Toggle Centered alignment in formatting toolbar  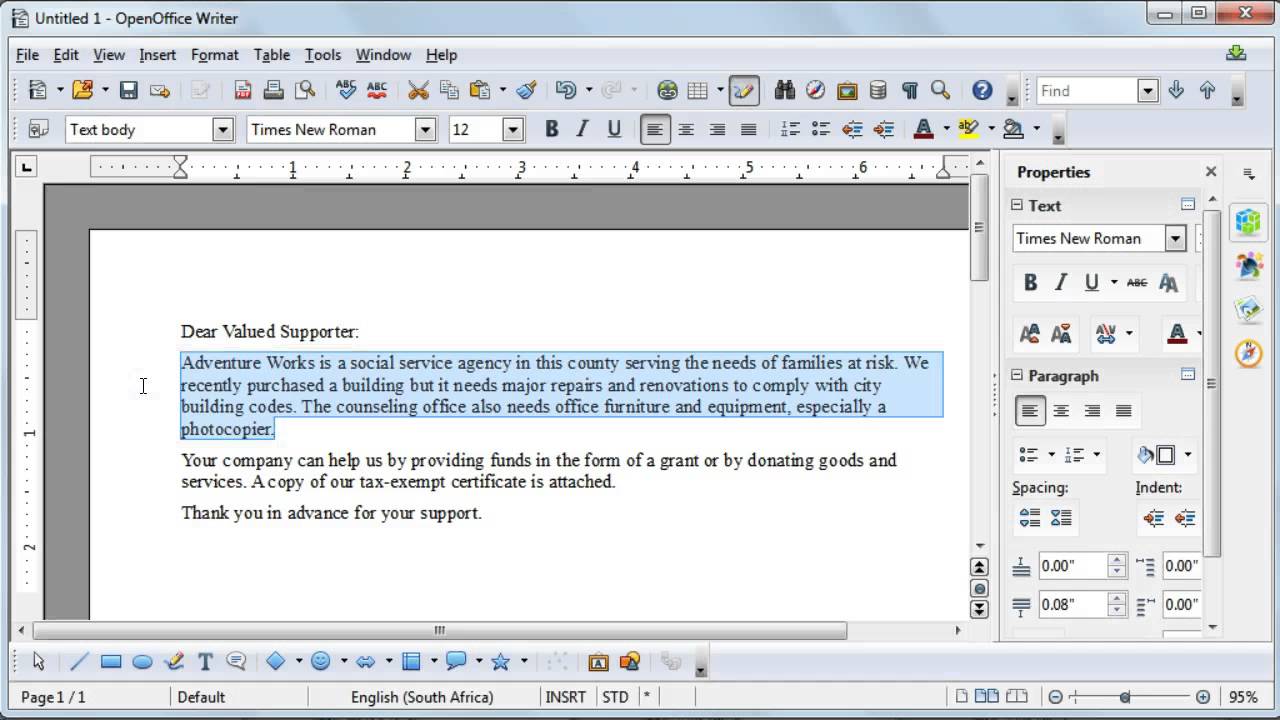(x=686, y=129)
